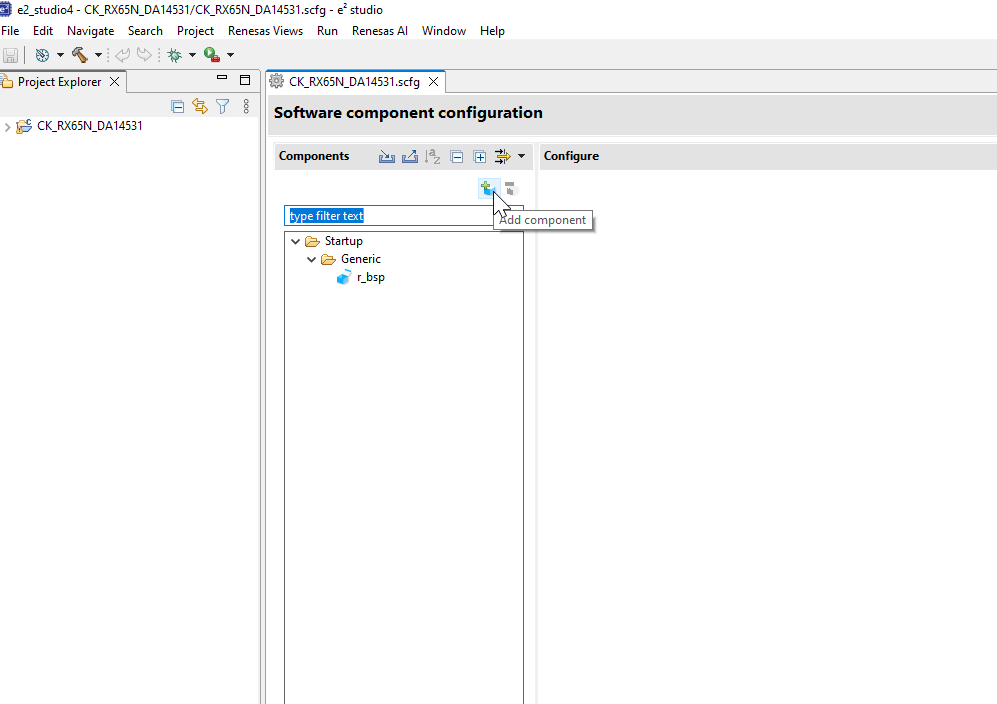Viewport: 997px width, 704px height.
Task: Click the Configure panel heading
Action: point(571,156)
